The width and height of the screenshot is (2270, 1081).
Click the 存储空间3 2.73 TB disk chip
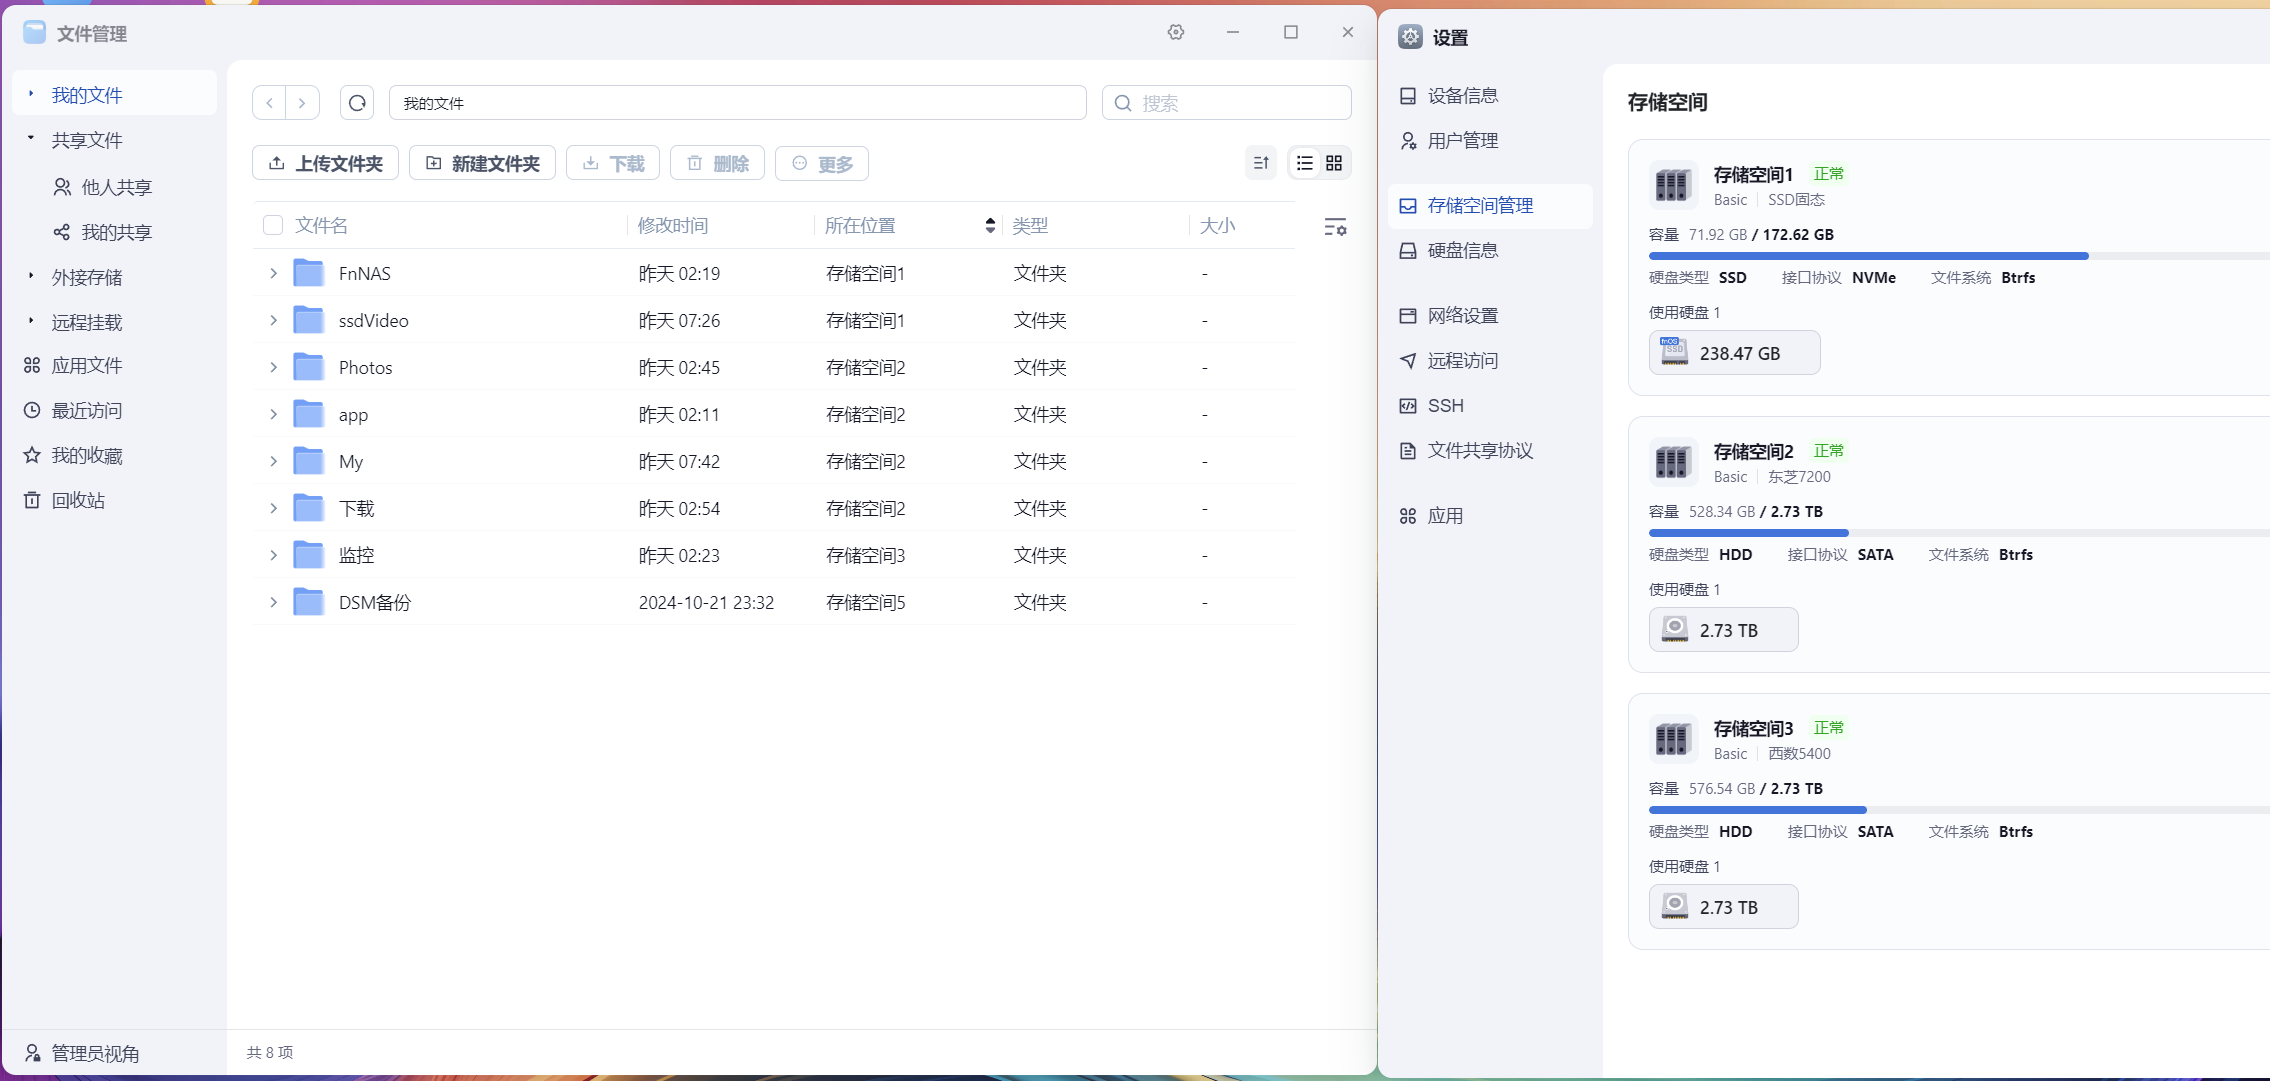pos(1723,907)
